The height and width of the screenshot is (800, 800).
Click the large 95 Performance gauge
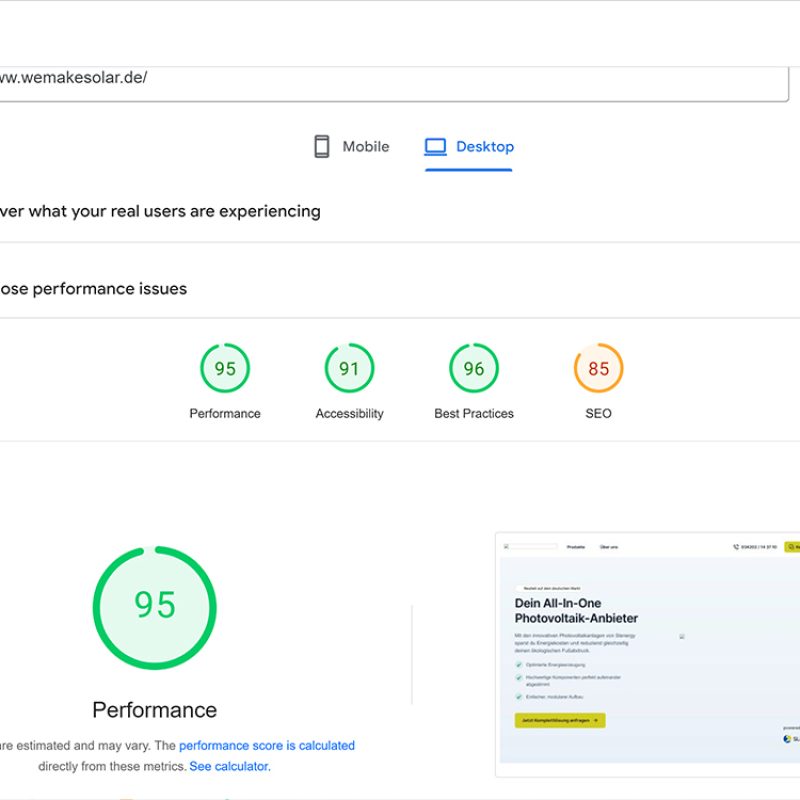click(155, 606)
